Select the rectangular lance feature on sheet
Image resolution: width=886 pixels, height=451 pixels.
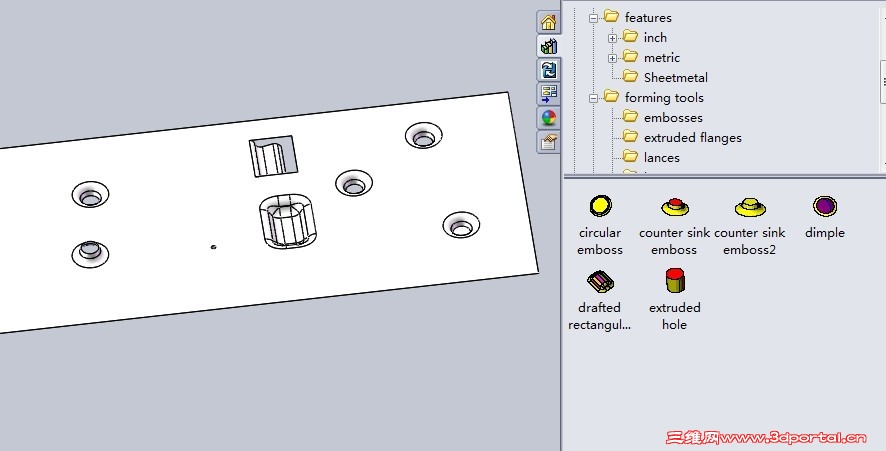(273, 155)
